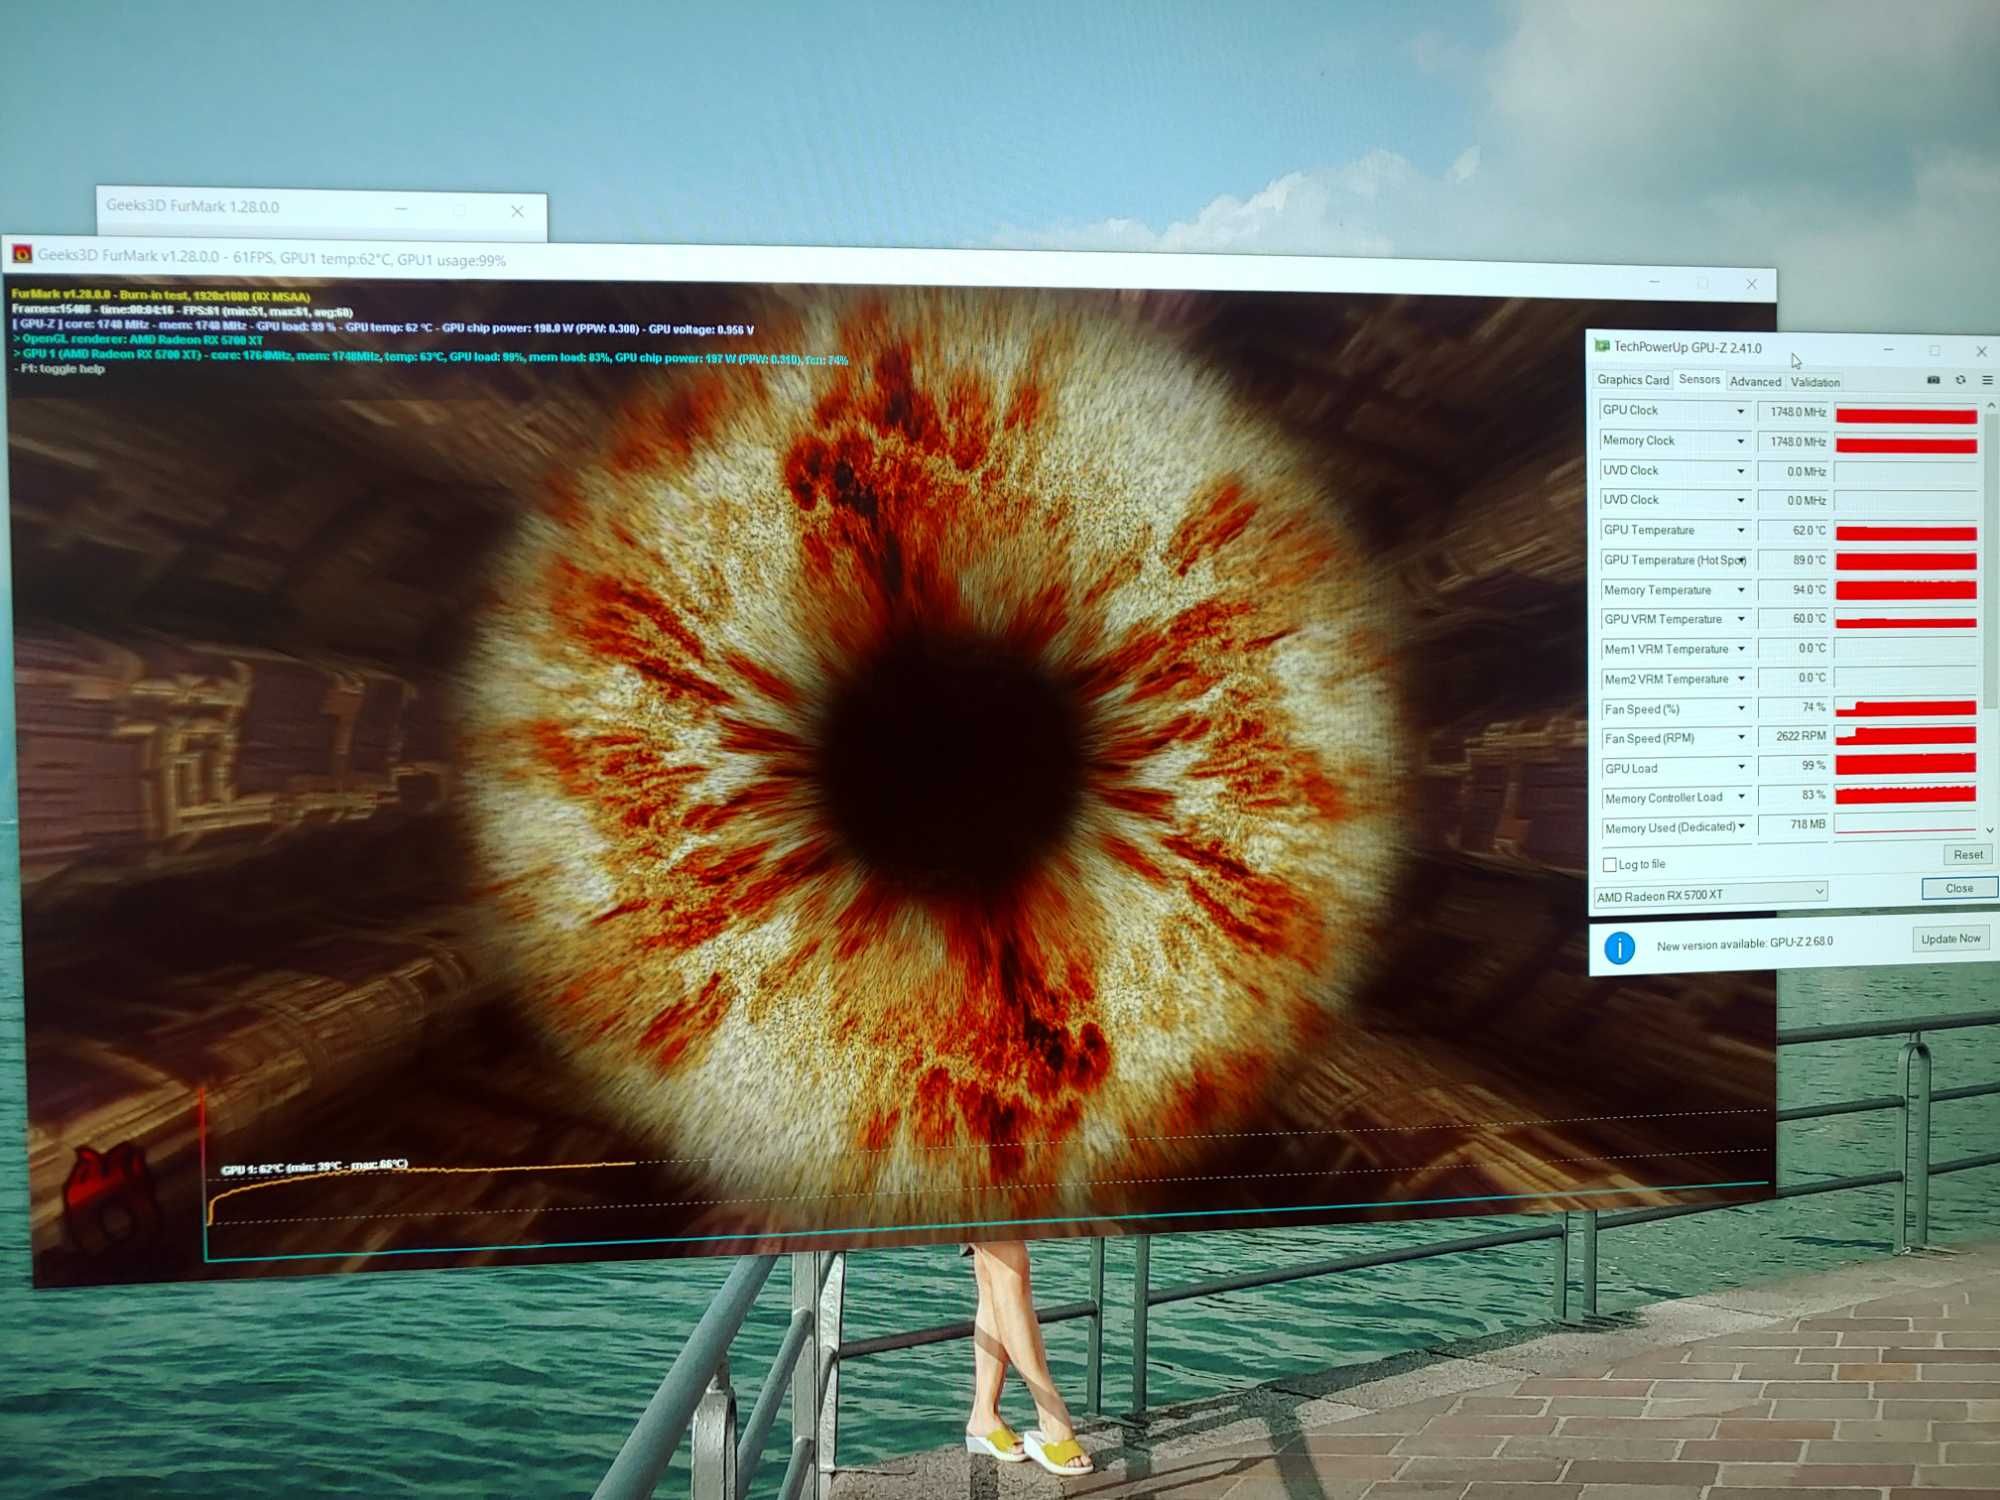Viewport: 2000px width, 1500px height.
Task: Minimize the GPU-Z window
Action: tap(1888, 349)
